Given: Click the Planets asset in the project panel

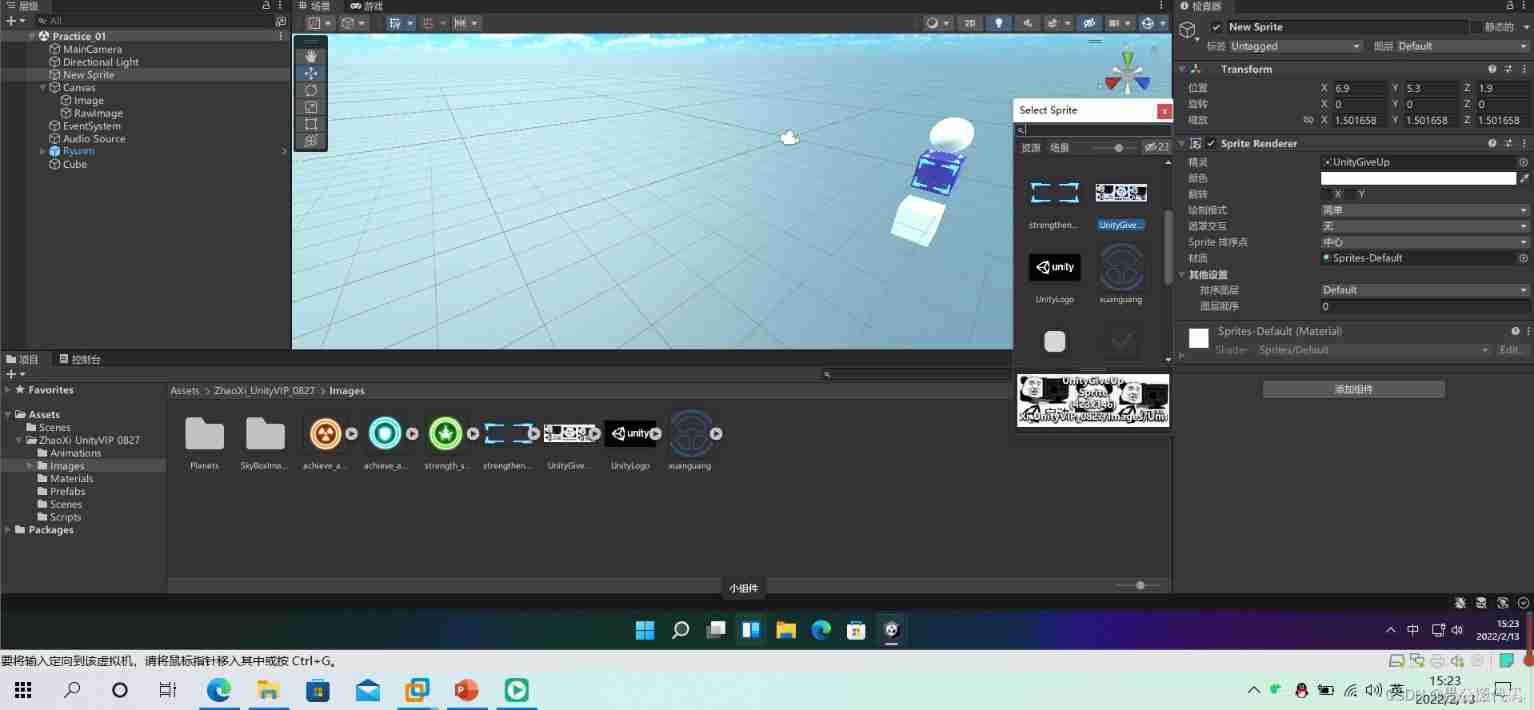Looking at the screenshot, I should coord(204,433).
